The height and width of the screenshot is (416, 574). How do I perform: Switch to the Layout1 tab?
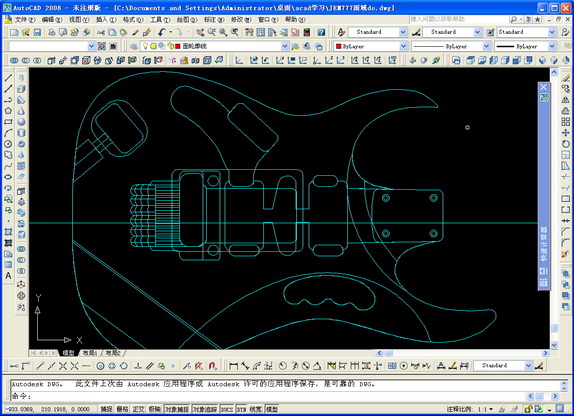[x=89, y=353]
